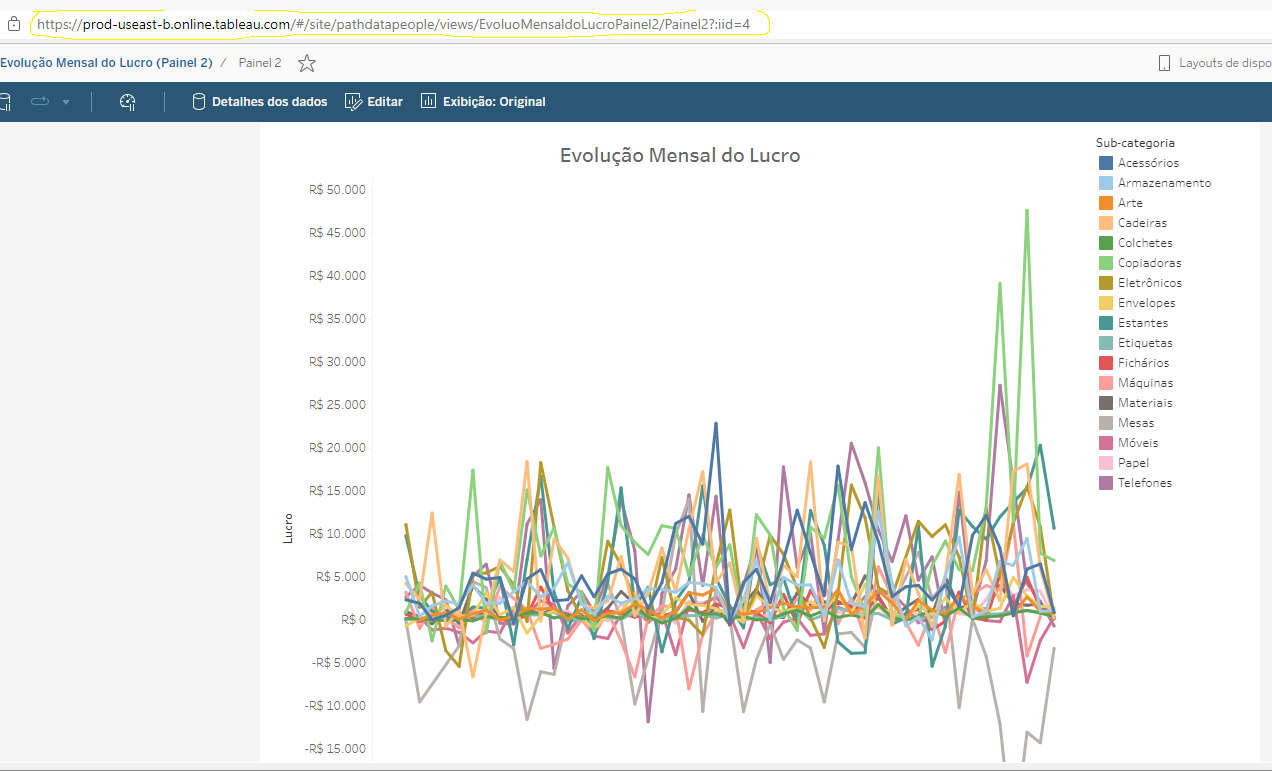Click the R$ 25.000 axis tick

[x=338, y=404]
